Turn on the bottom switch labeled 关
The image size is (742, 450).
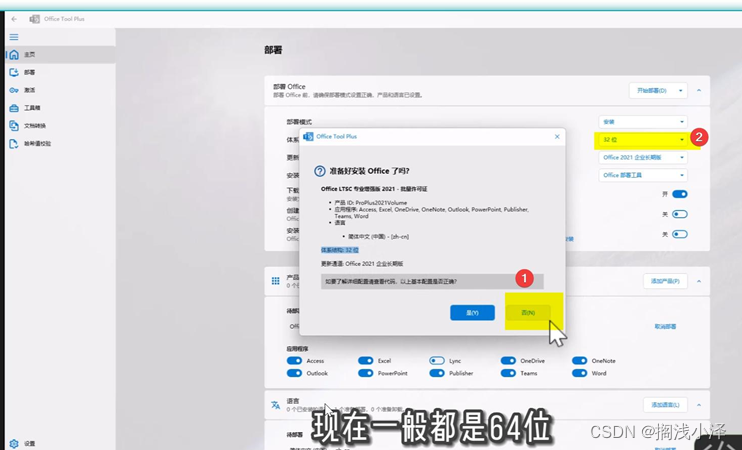680,234
